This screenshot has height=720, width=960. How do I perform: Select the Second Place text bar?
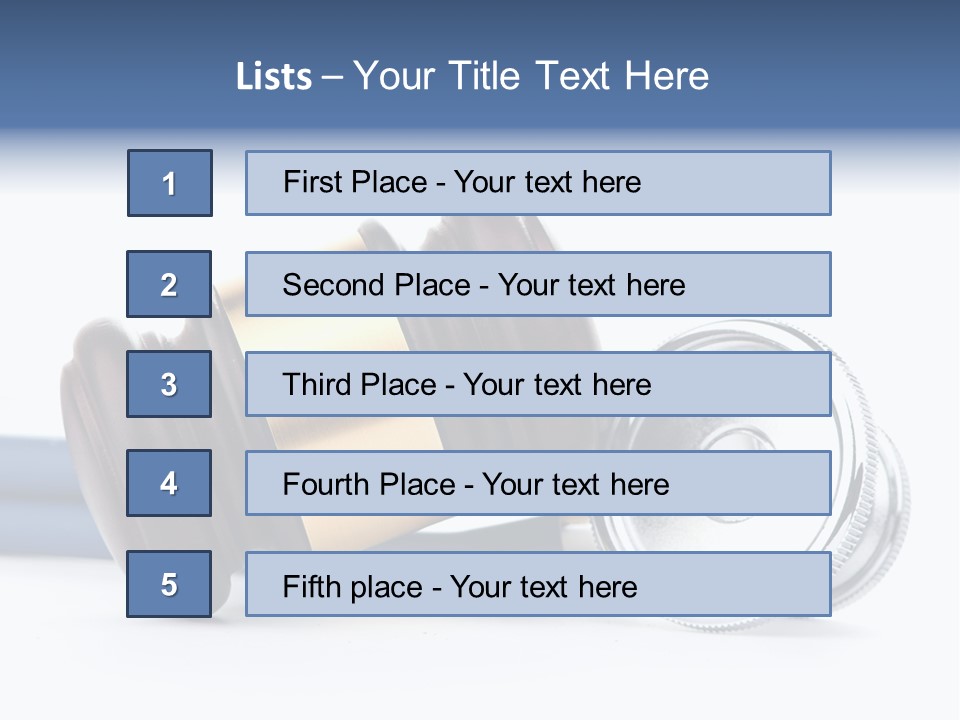coord(538,284)
